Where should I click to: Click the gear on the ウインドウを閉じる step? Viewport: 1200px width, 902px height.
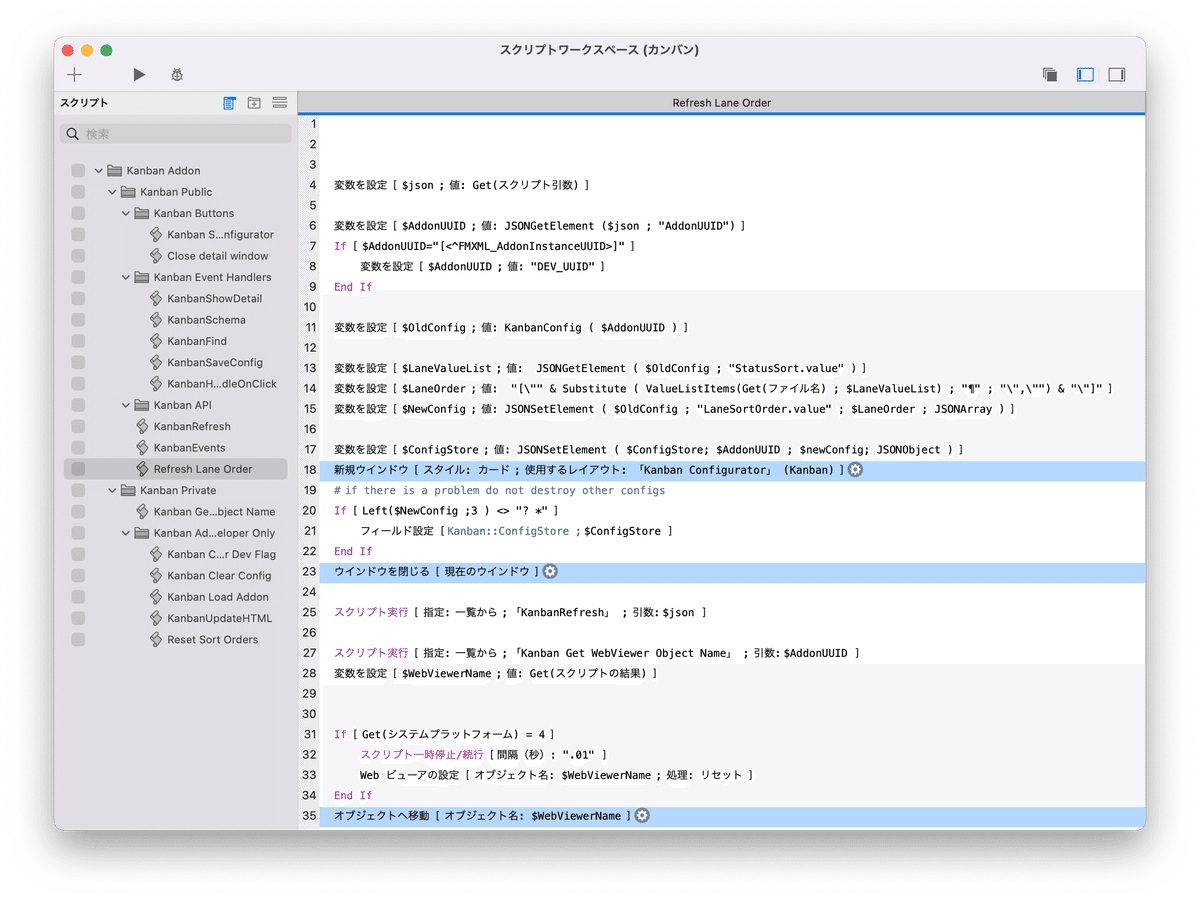coord(548,572)
